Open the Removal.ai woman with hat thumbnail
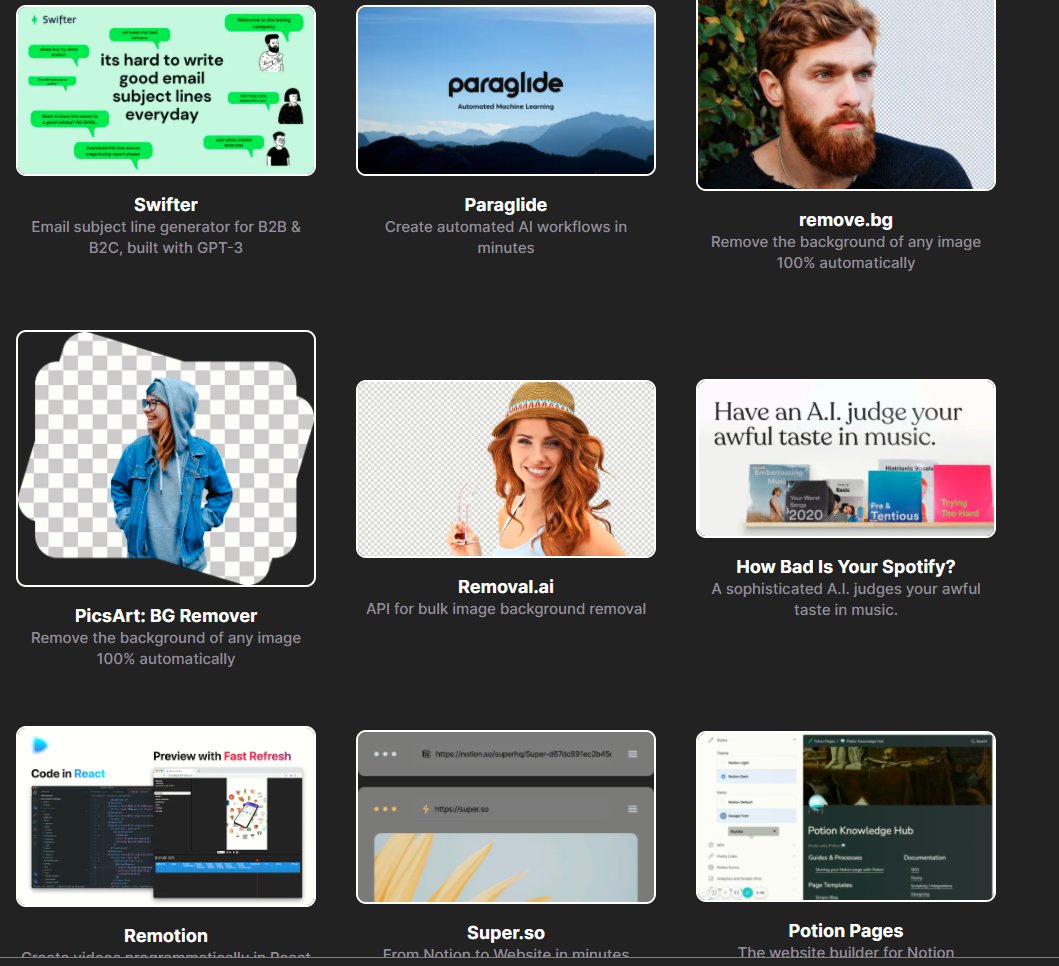Screen dimensions: 1059x966 [505, 469]
